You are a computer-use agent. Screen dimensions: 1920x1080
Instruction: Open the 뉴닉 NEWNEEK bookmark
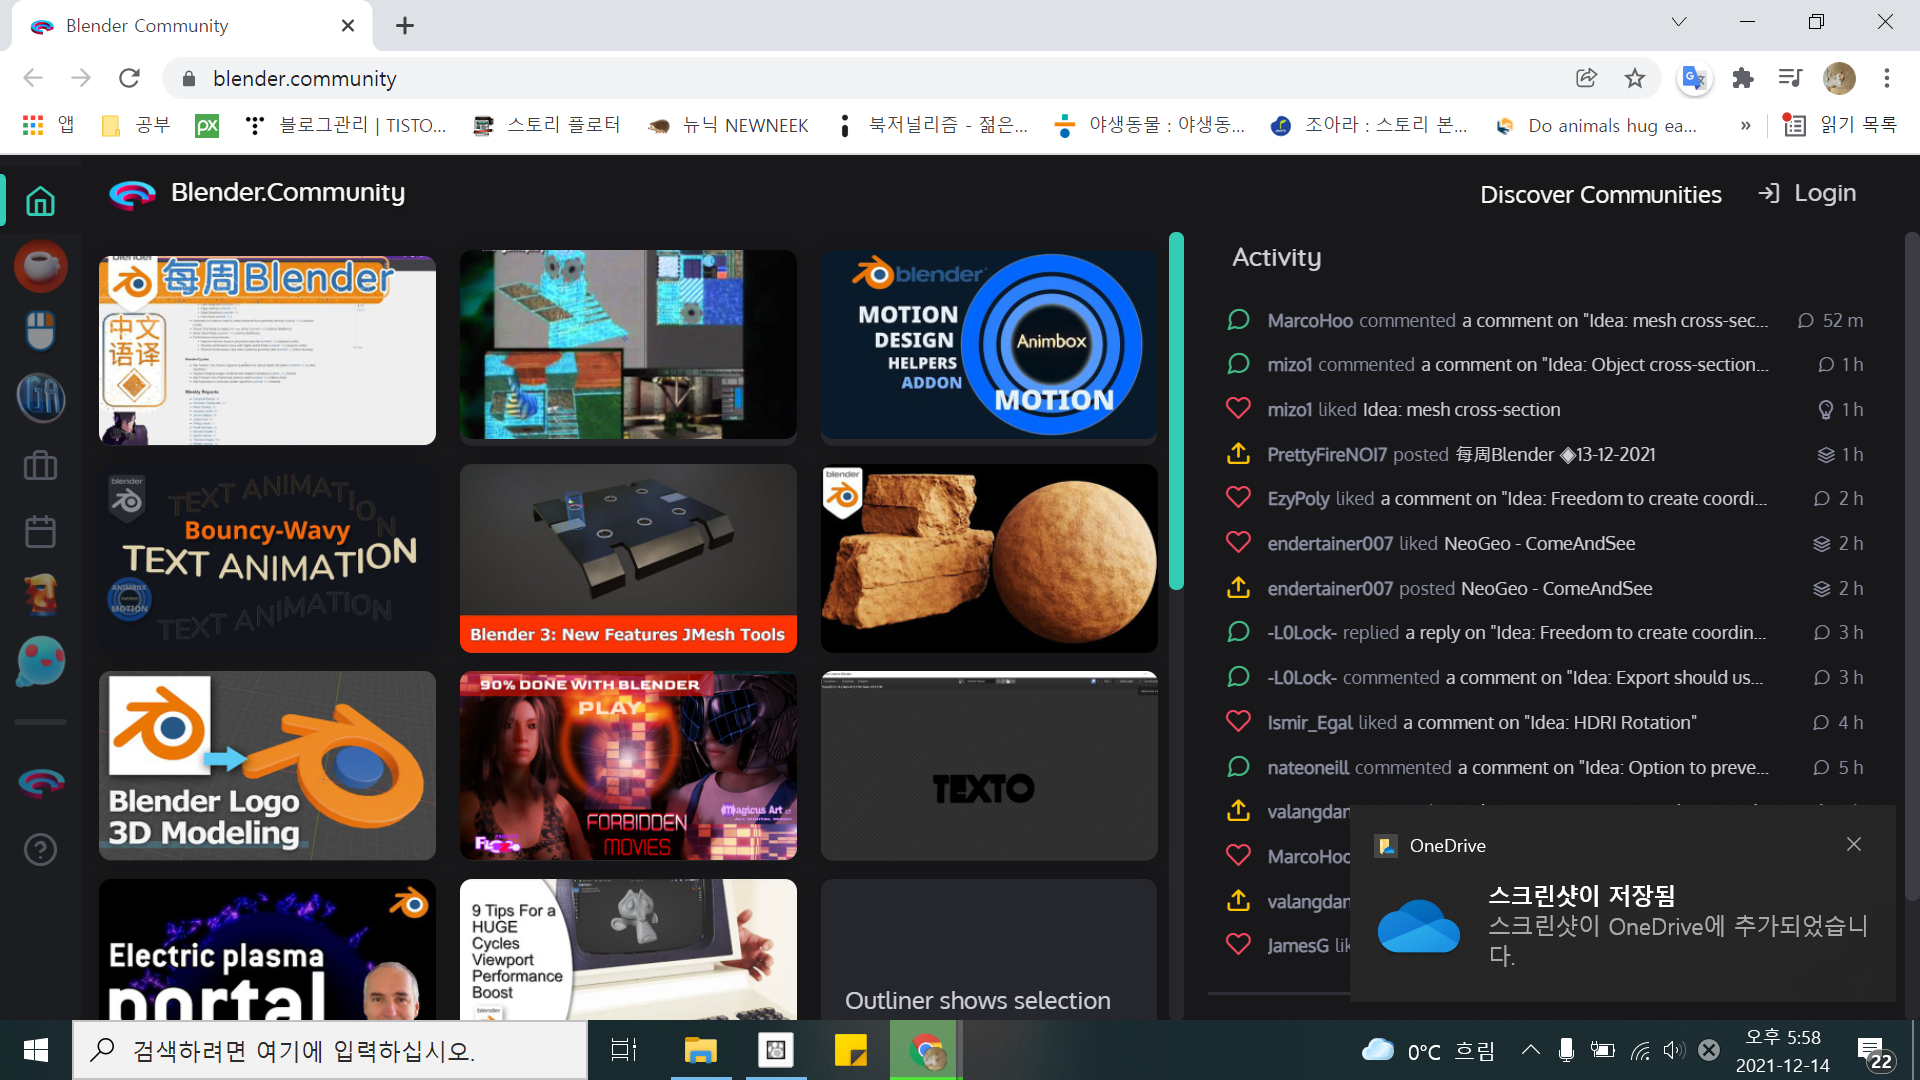728,125
